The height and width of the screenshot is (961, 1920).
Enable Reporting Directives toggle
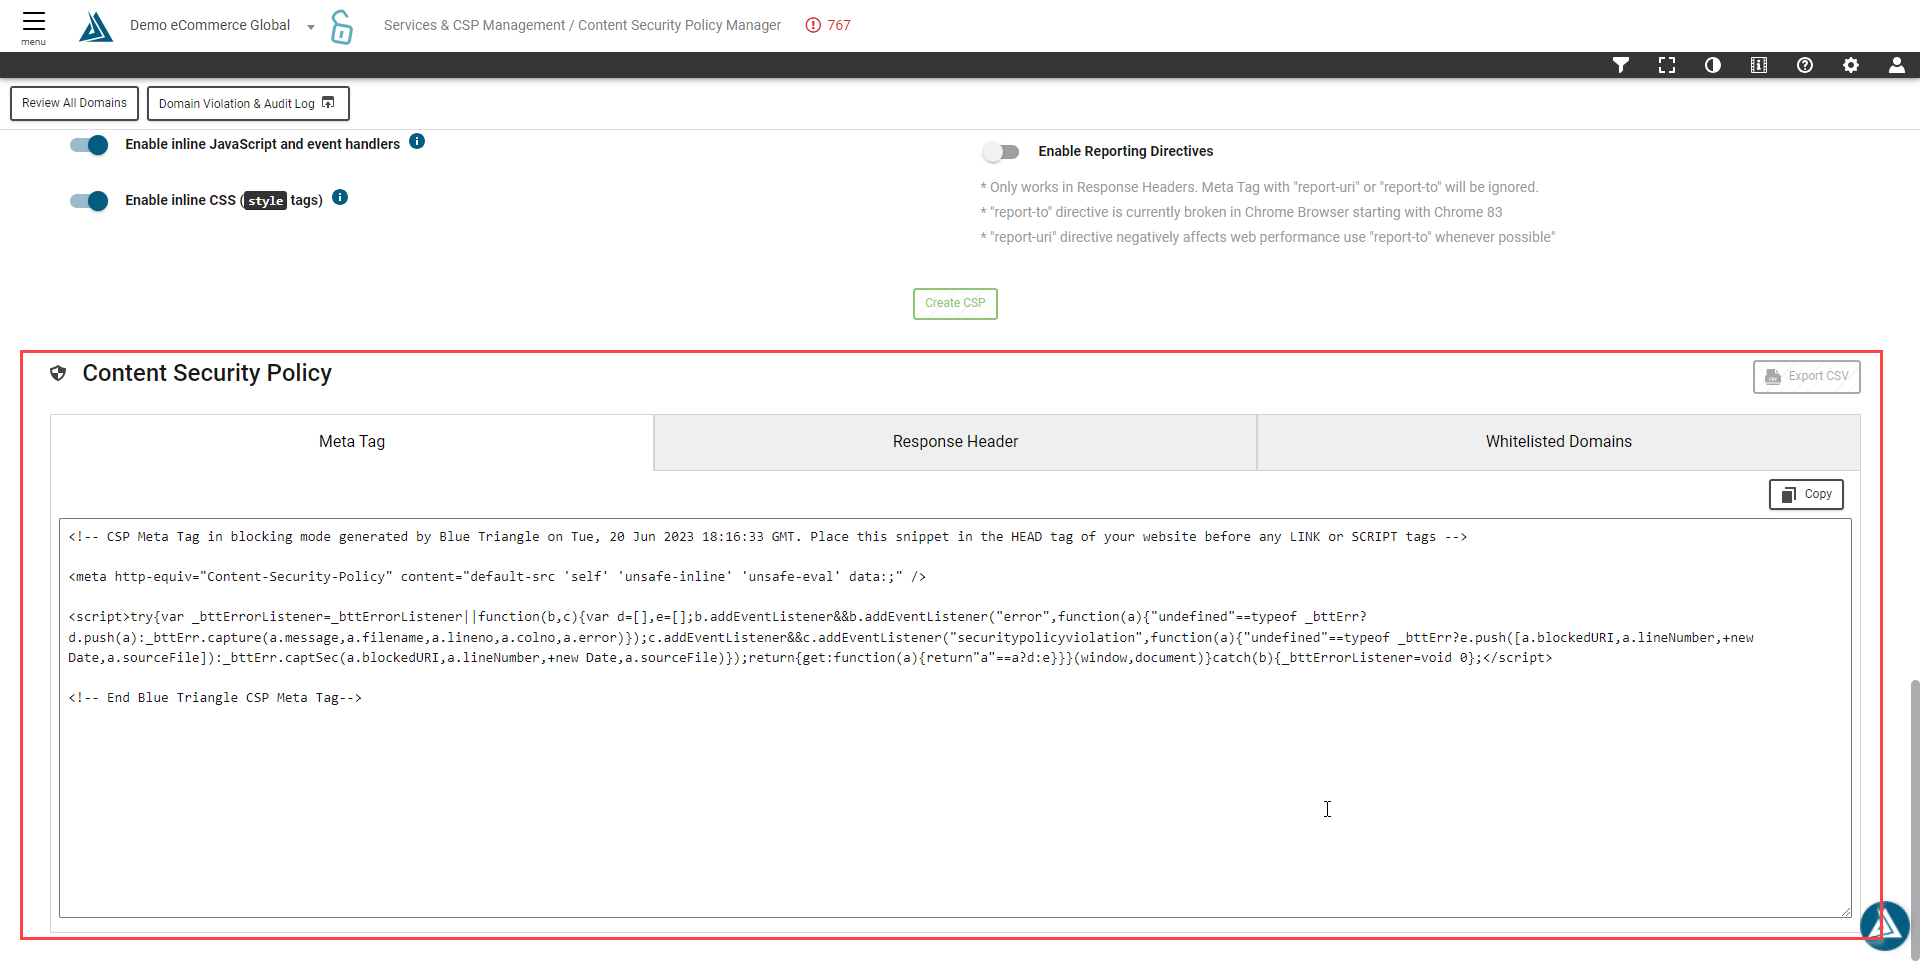[x=1000, y=152]
